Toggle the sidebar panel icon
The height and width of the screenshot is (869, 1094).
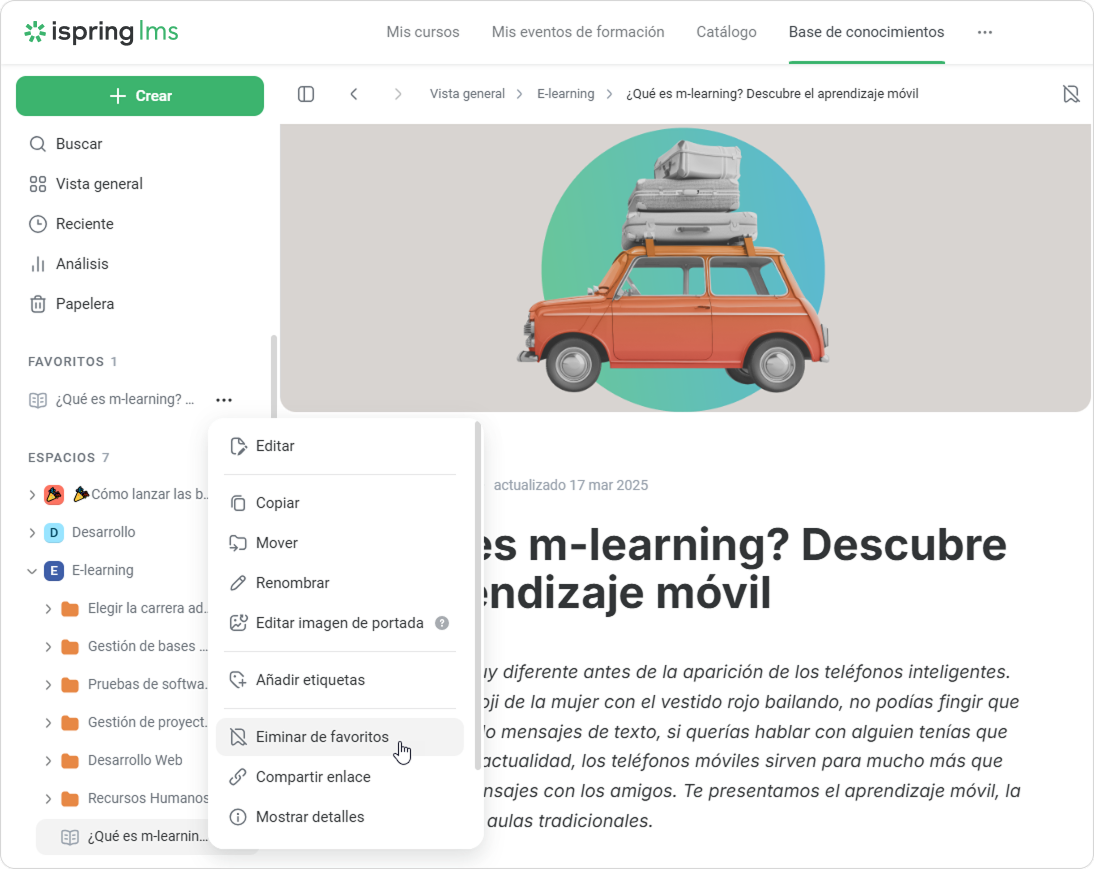click(306, 94)
